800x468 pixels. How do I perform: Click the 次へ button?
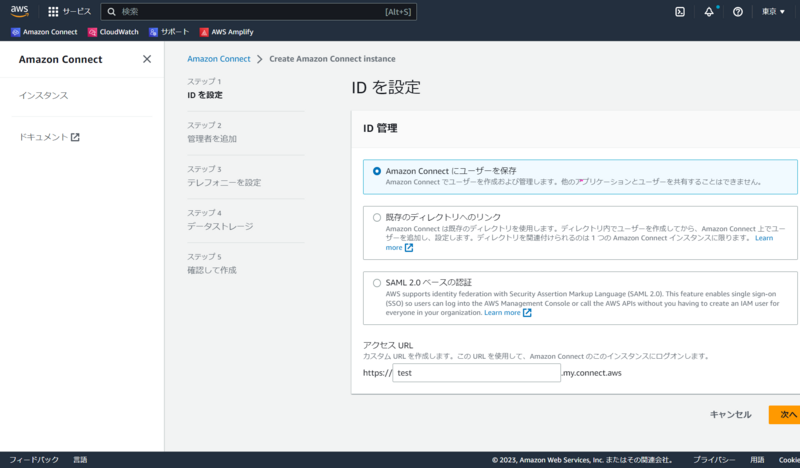coord(786,414)
